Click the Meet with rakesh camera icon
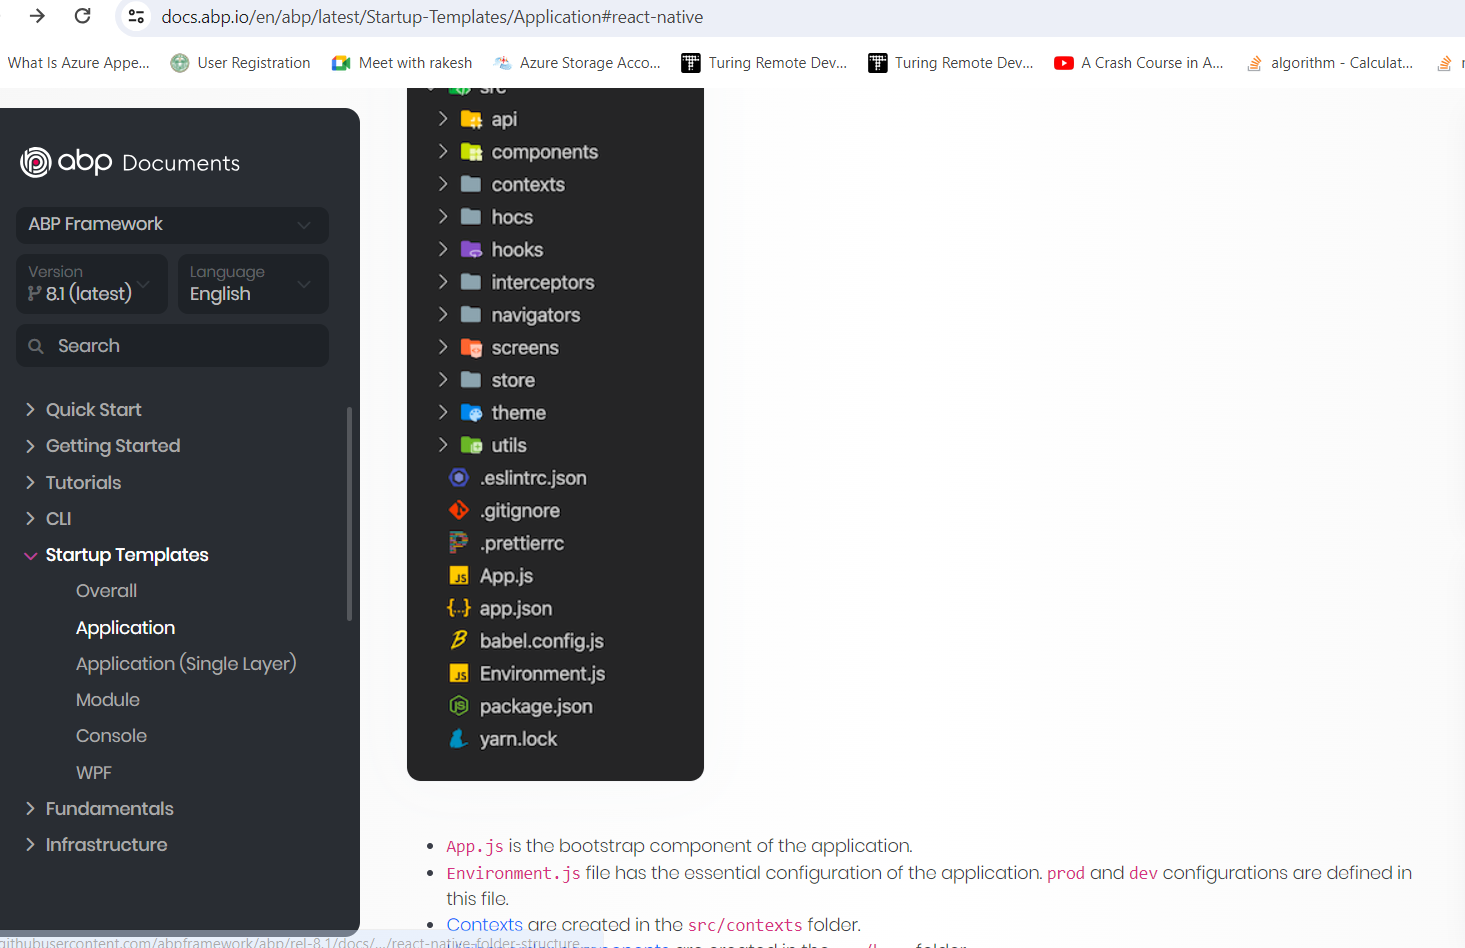 [339, 62]
